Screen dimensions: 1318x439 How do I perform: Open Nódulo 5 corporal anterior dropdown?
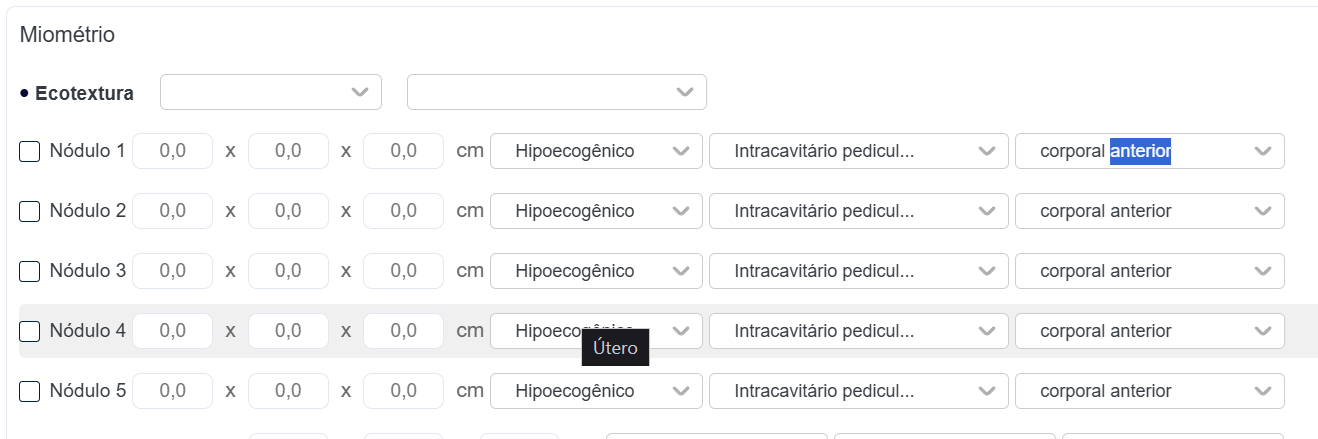[x=1149, y=391]
